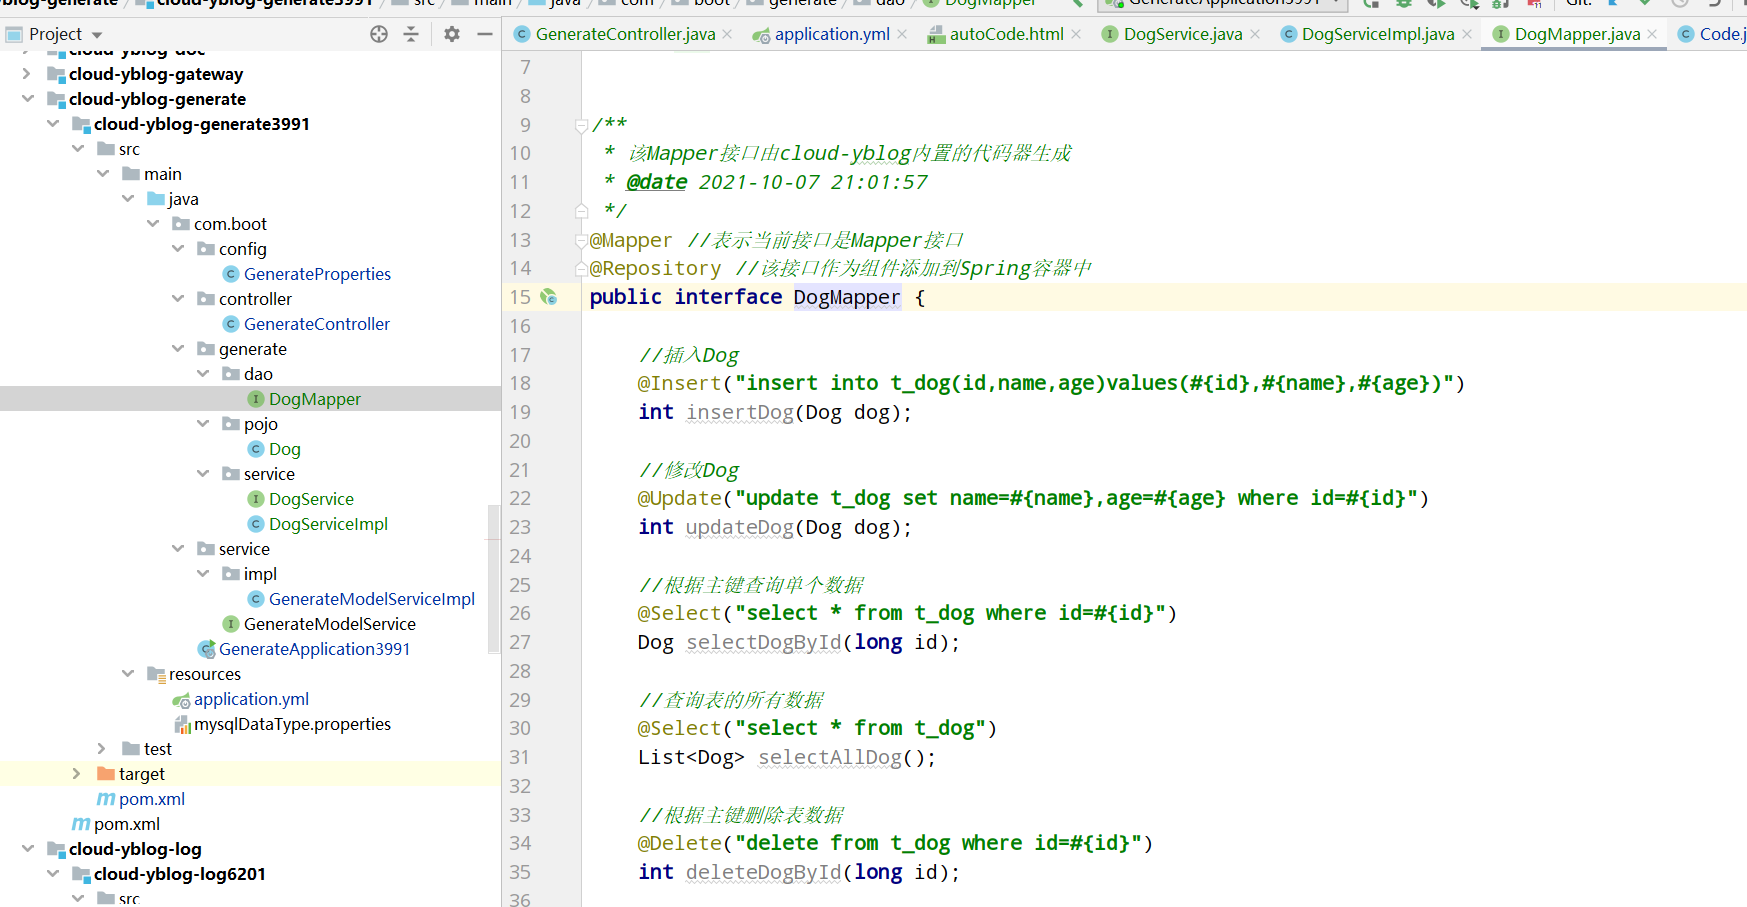
Task: Expand the test folder
Action: pyautogui.click(x=102, y=749)
